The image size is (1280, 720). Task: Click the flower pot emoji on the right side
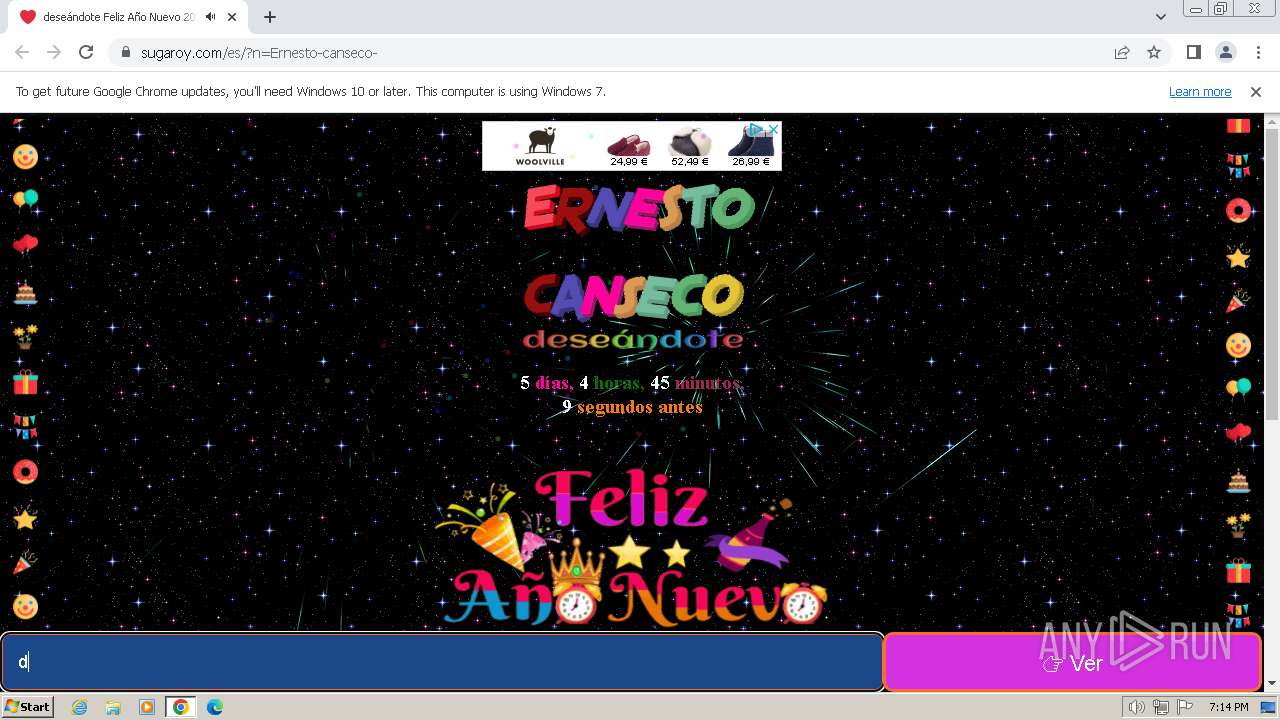(1238, 526)
